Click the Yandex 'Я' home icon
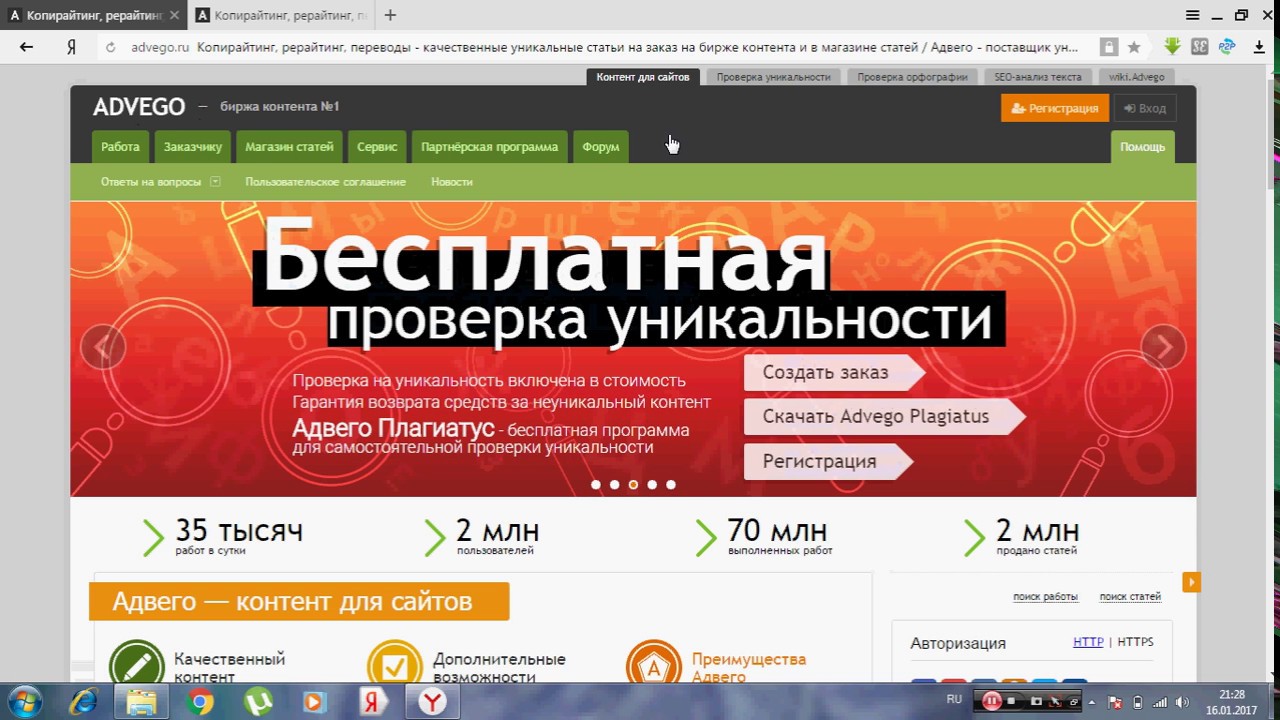This screenshot has width=1280, height=720. pos(71,47)
